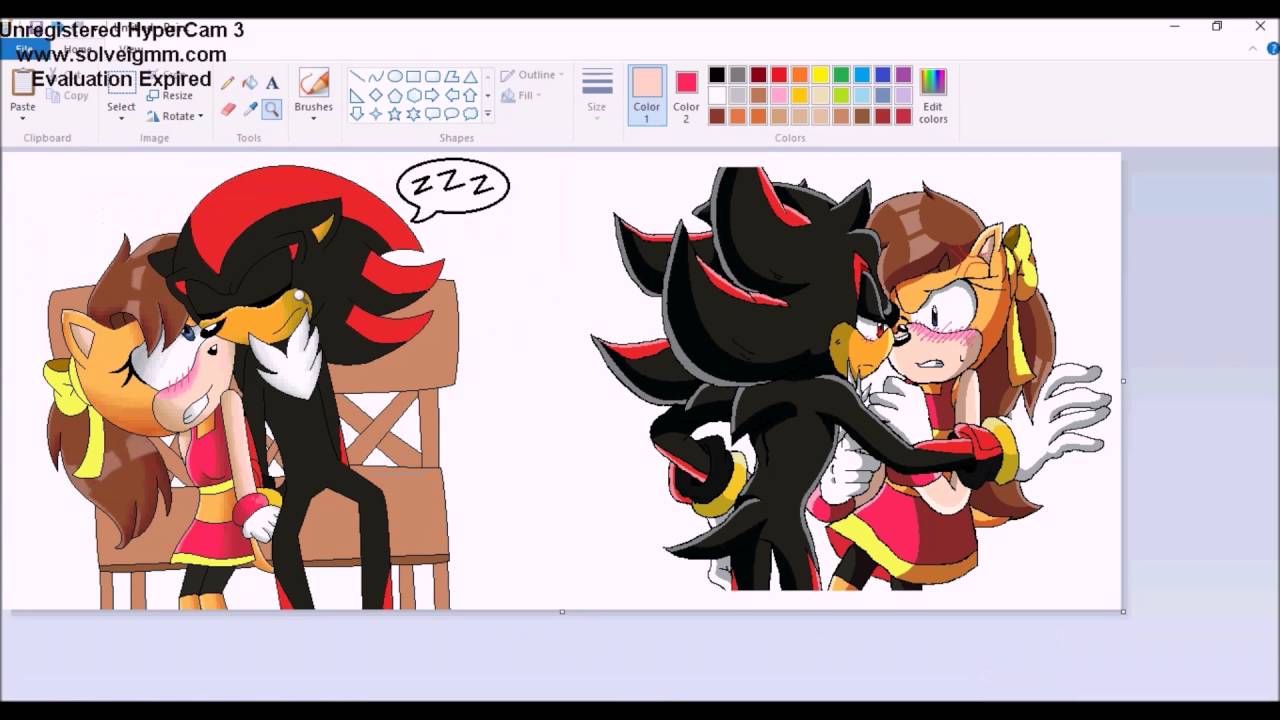The height and width of the screenshot is (720, 1280).
Task: Choose the Five-point star shape
Action: tap(395, 114)
